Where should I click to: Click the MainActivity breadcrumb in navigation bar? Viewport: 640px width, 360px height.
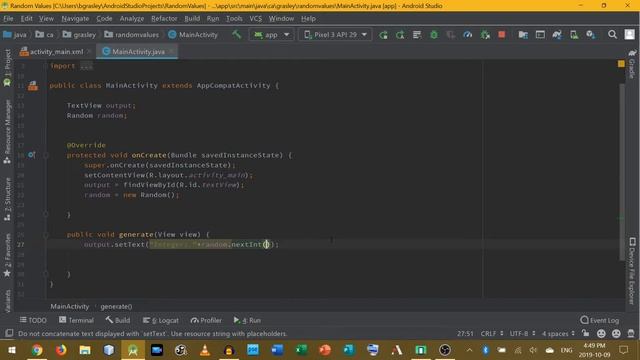pos(193,35)
